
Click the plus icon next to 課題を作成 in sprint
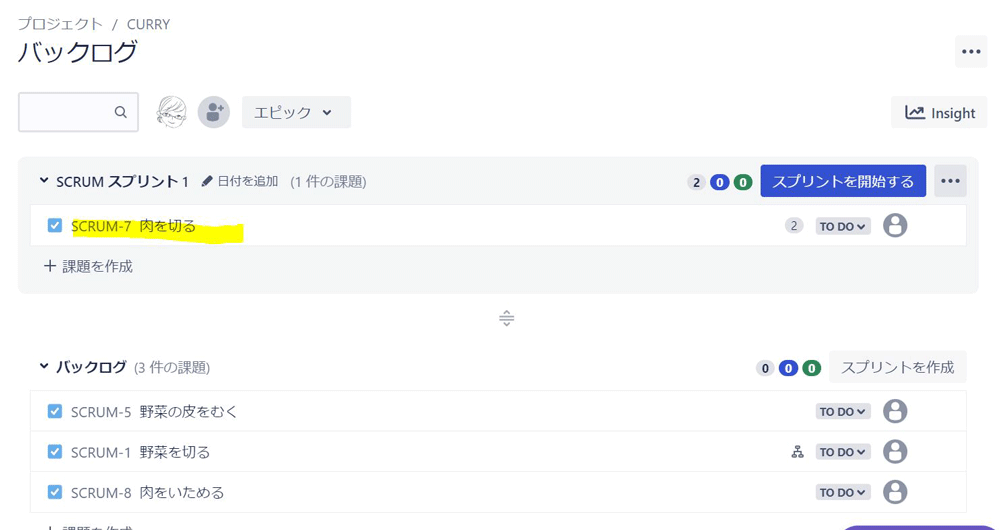[50, 266]
